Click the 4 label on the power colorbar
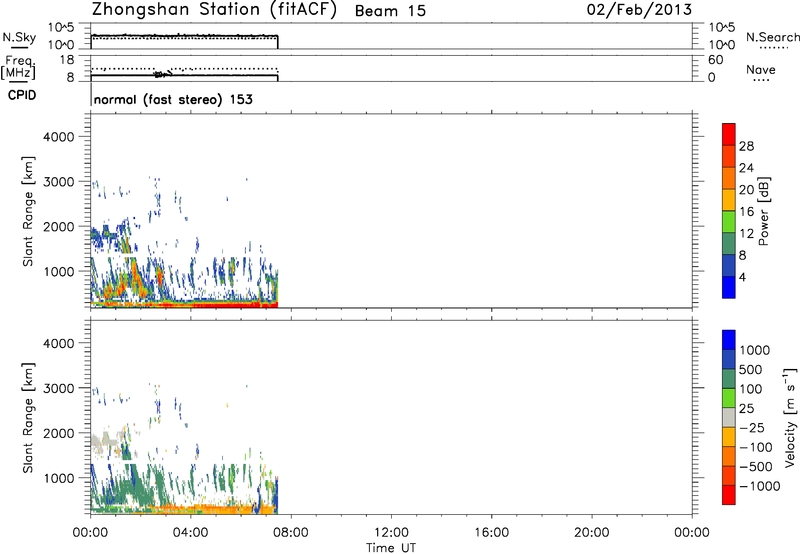800x554 pixels. click(742, 278)
